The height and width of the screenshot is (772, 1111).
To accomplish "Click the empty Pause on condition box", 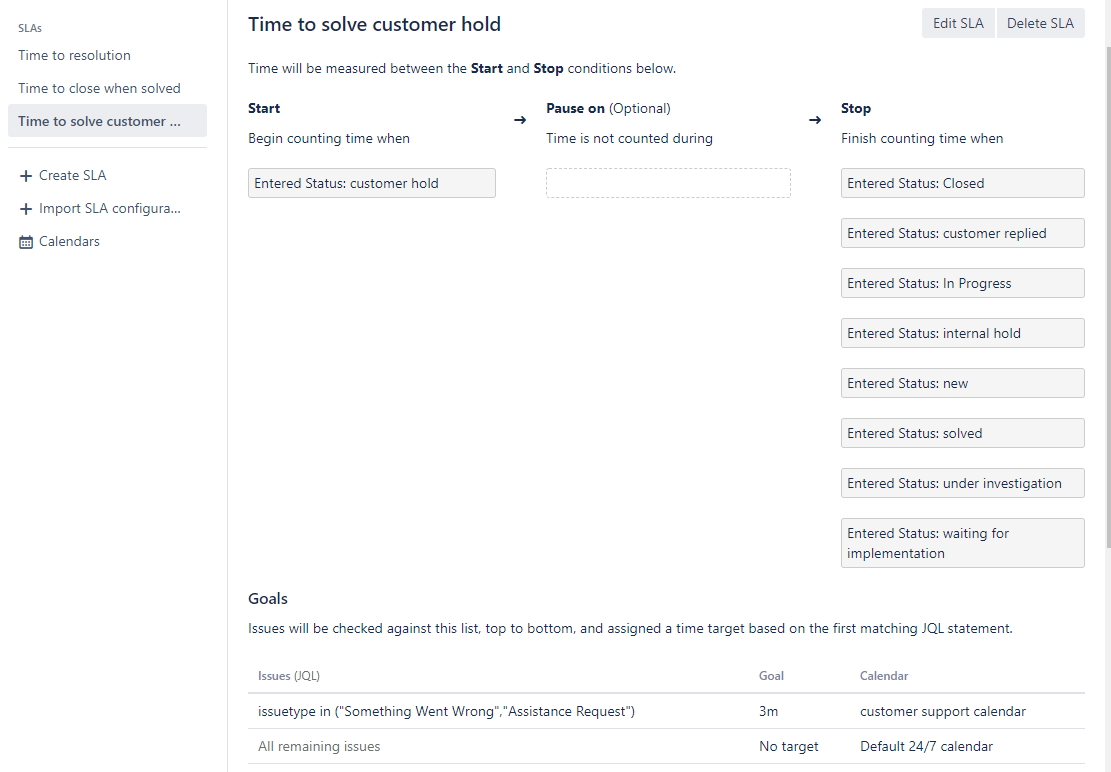I will tap(668, 183).
